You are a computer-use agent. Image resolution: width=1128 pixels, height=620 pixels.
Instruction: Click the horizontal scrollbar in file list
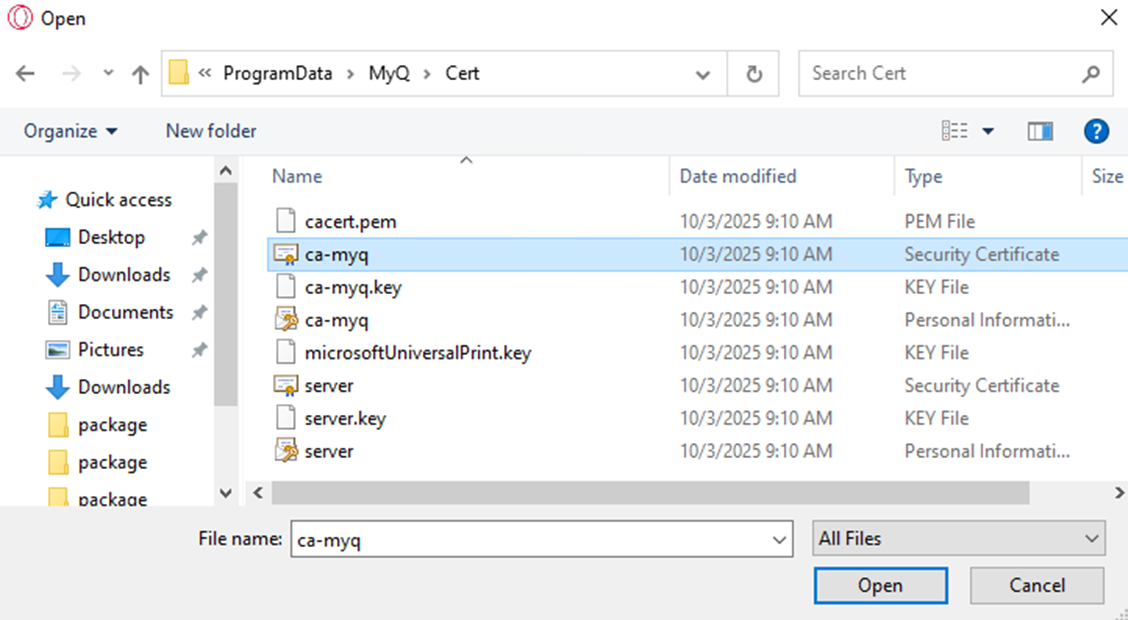click(650, 493)
